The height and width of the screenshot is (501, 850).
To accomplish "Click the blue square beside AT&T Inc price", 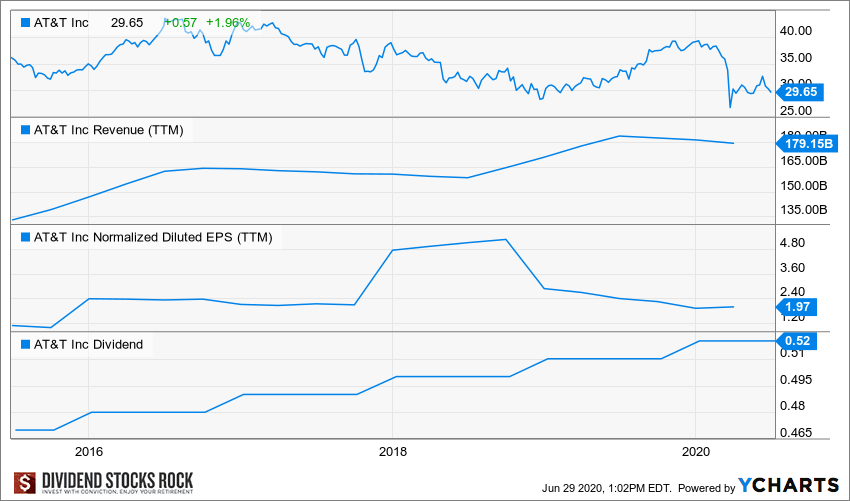I will (x=24, y=22).
